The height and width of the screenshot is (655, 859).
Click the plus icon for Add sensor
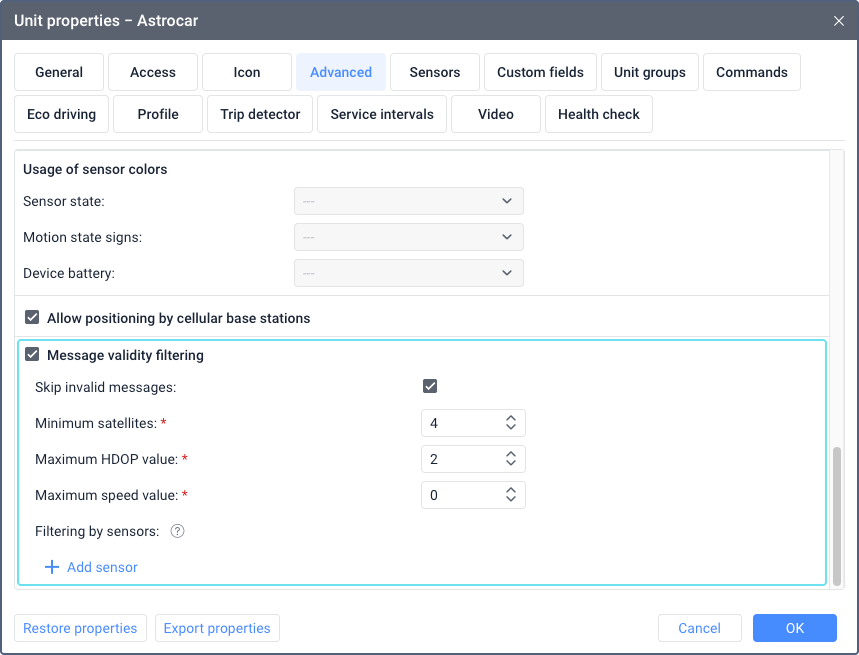52,567
